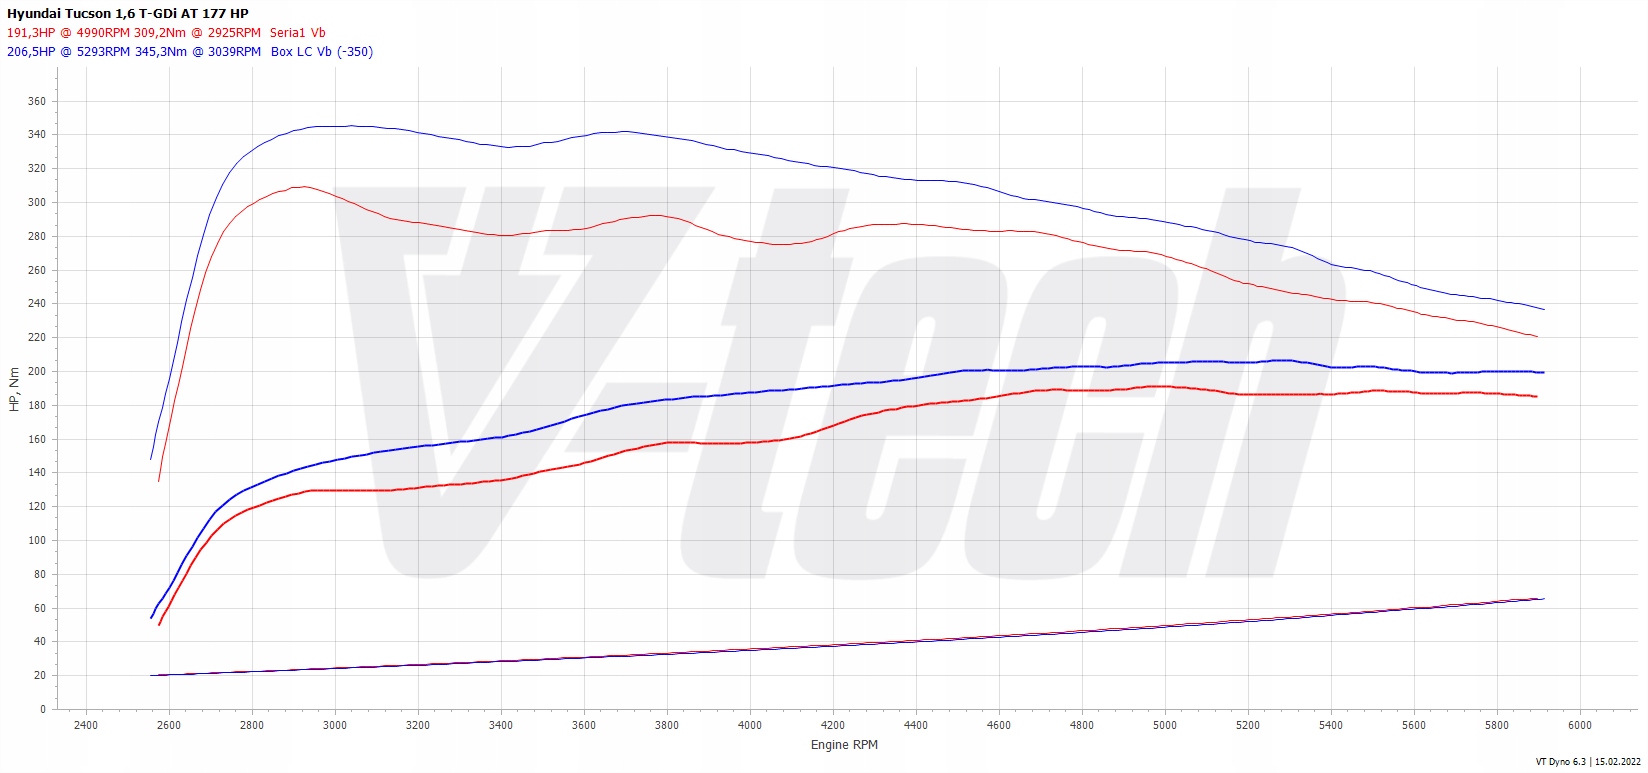Click the blue power curve peak near 5300 RPM

coord(1286,360)
